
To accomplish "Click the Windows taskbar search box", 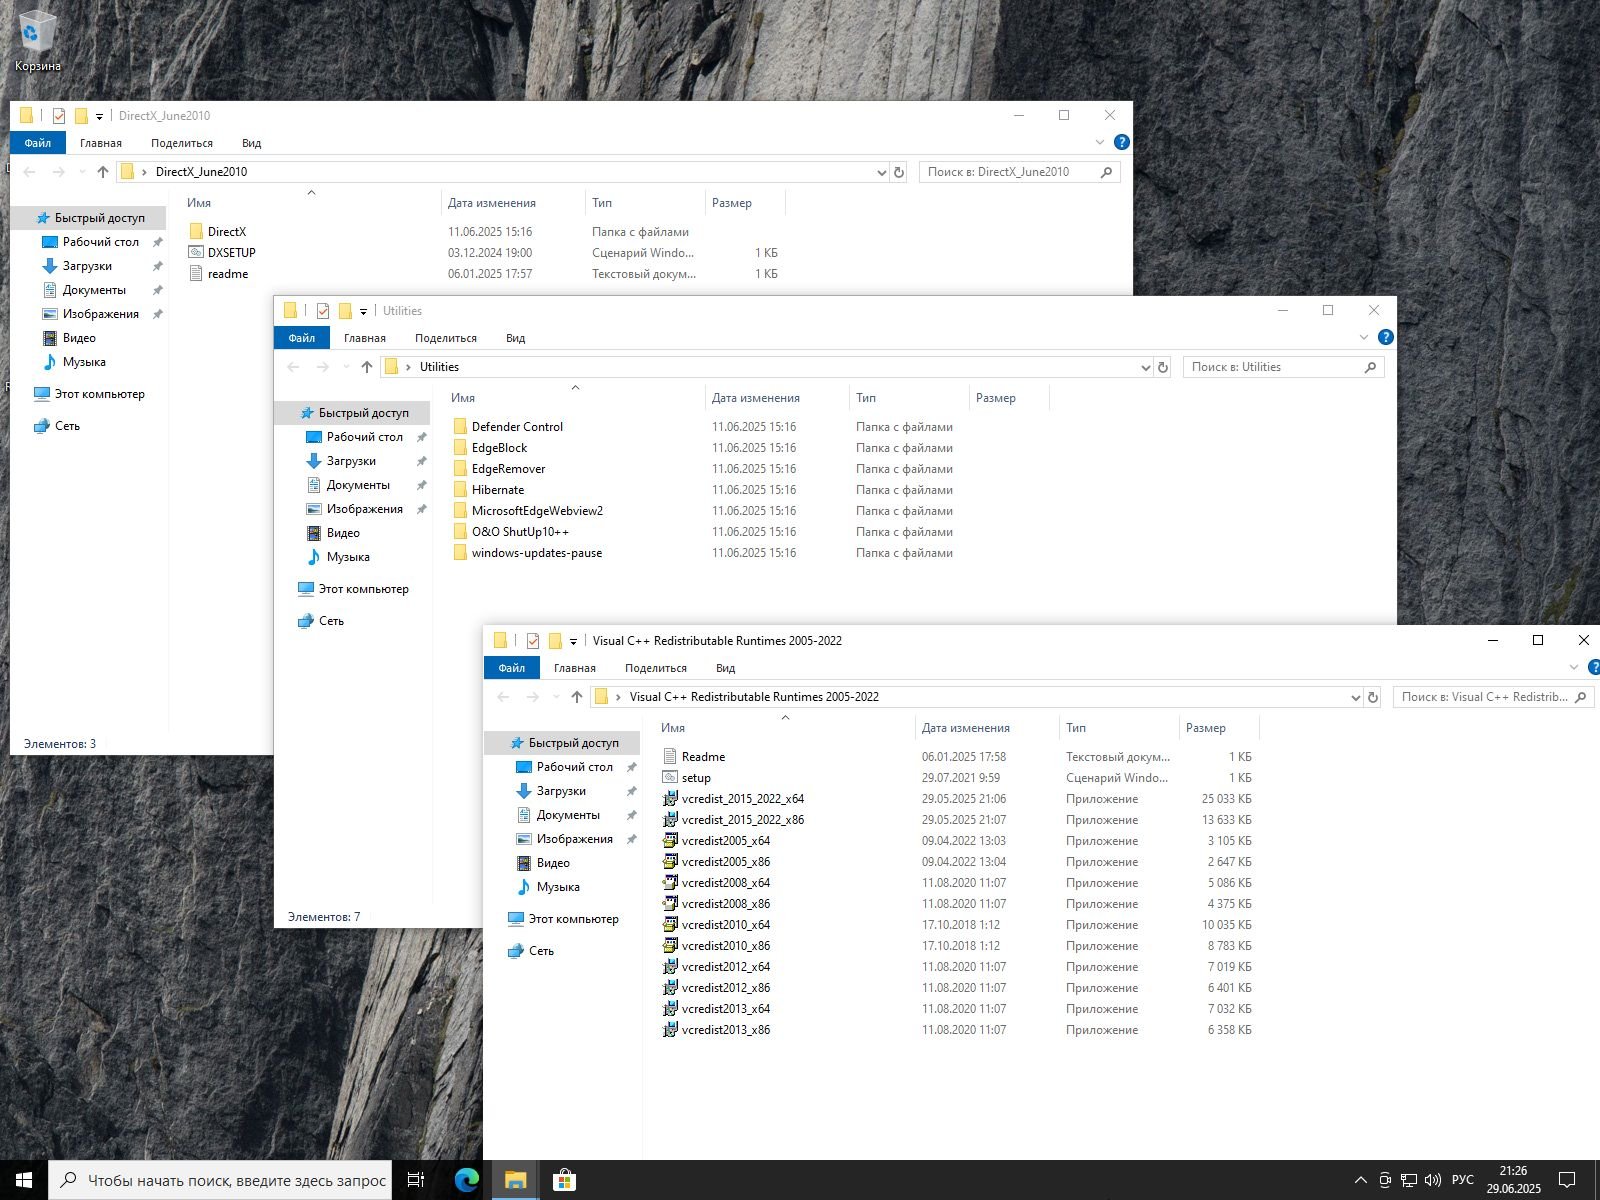I will (220, 1180).
